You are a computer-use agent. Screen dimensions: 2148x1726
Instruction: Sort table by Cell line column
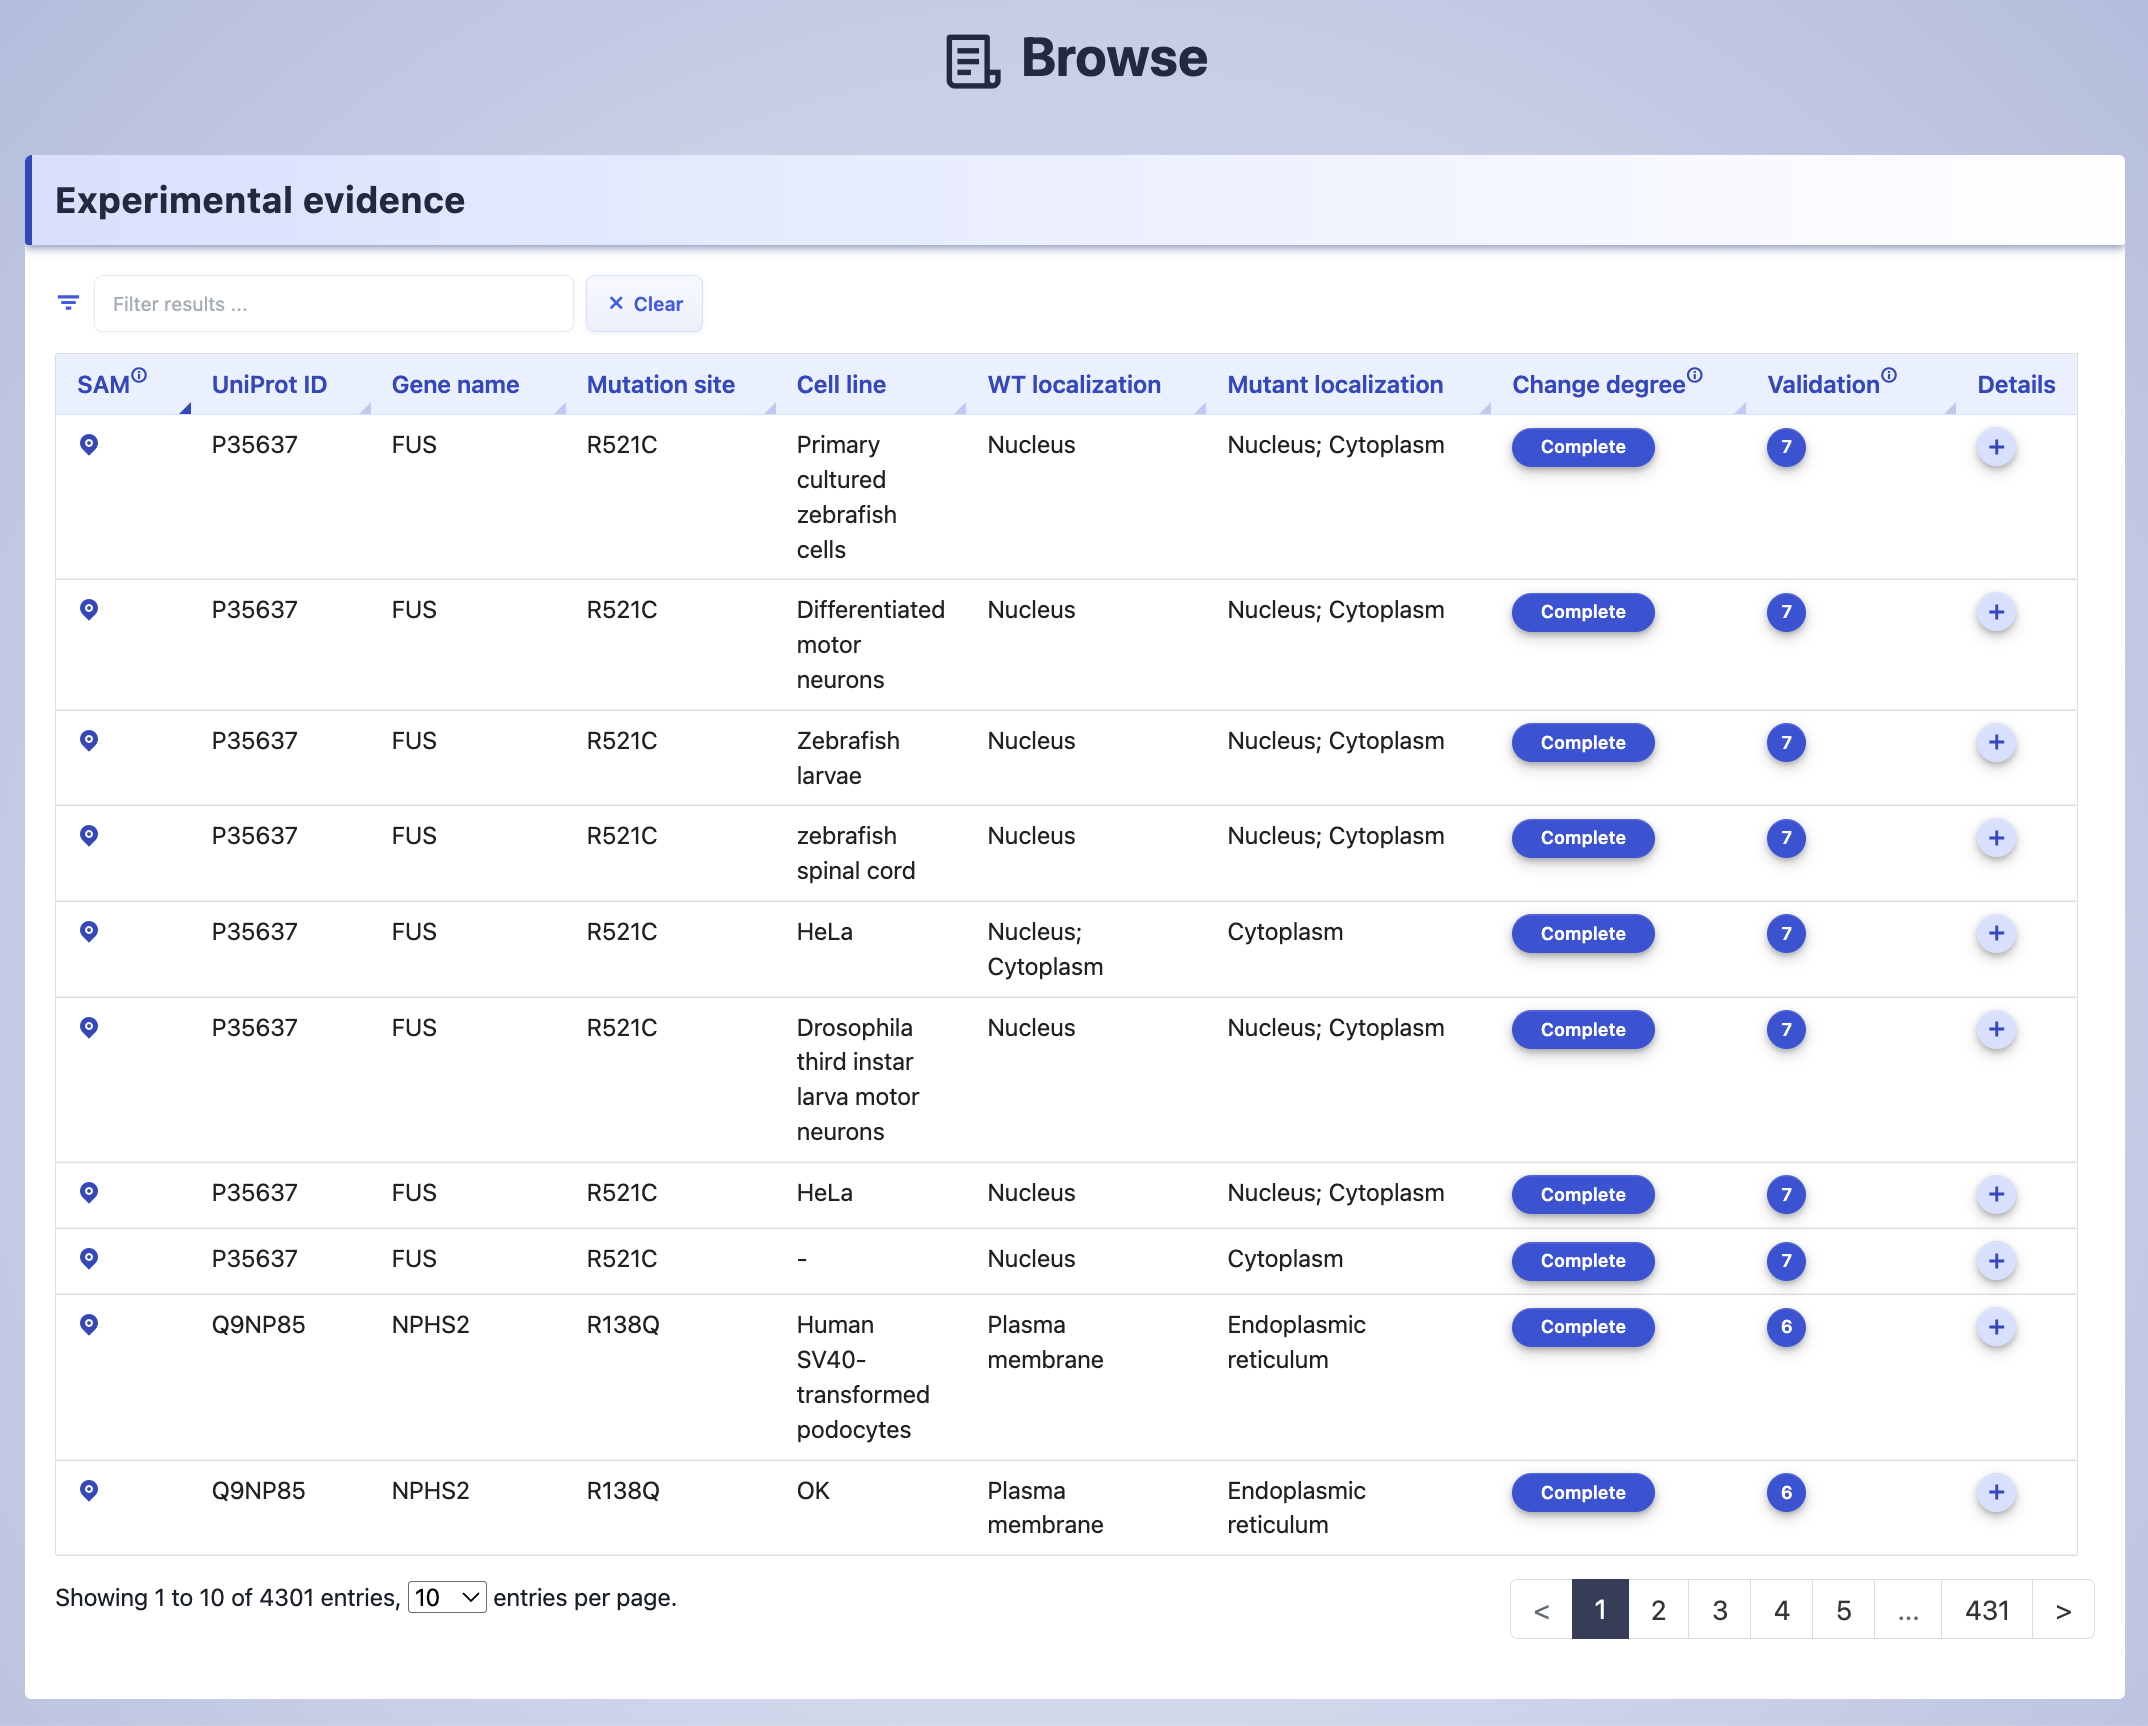coord(841,385)
